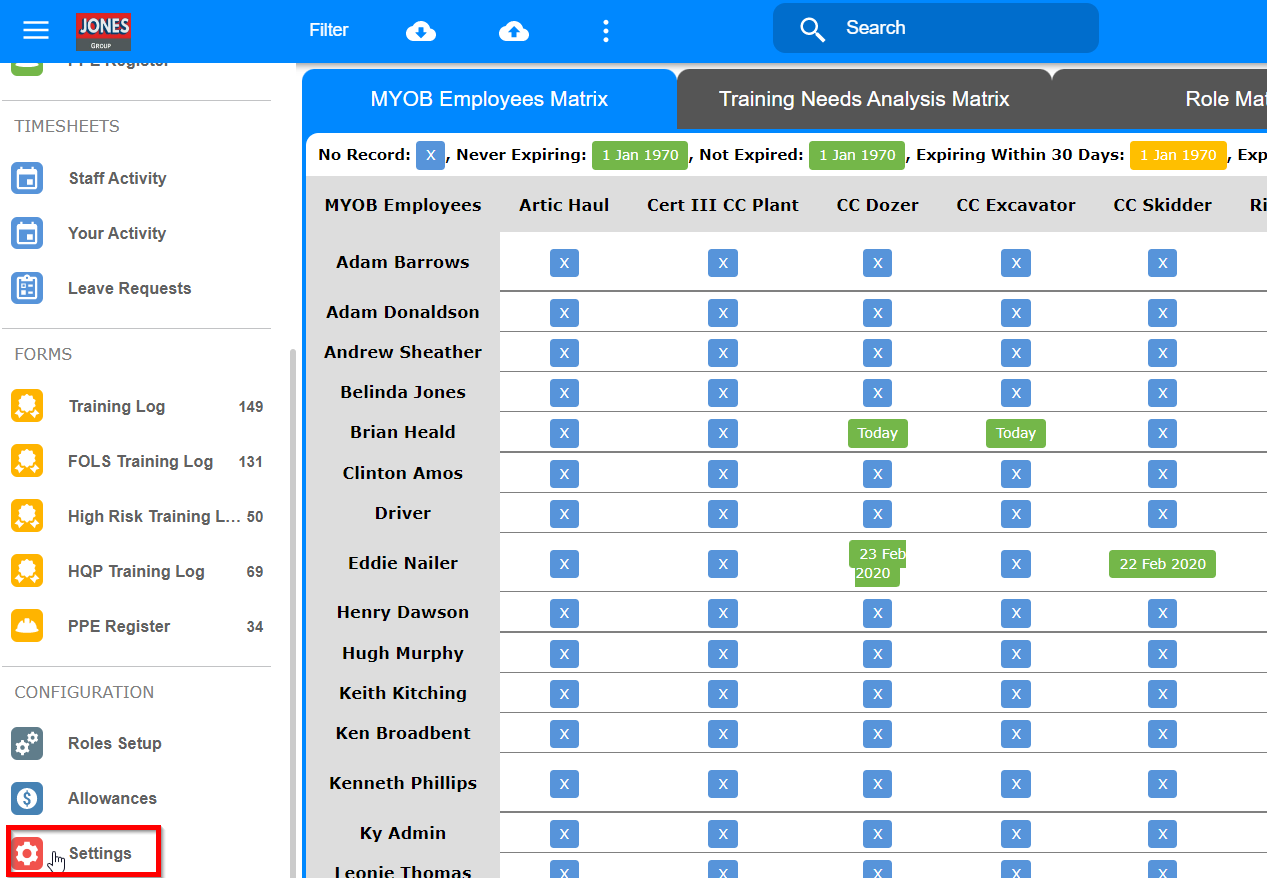Click the orange Expiring Within 30 Days swatch
This screenshot has height=878, width=1267.
[1178, 155]
